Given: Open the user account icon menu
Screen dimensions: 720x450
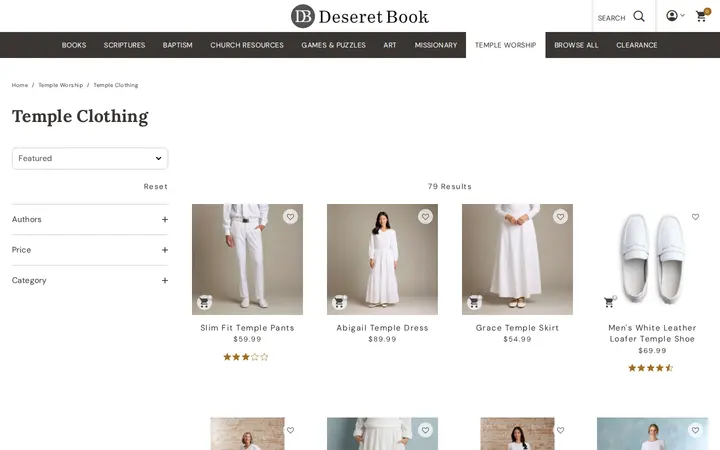Looking at the screenshot, I should coord(671,16).
